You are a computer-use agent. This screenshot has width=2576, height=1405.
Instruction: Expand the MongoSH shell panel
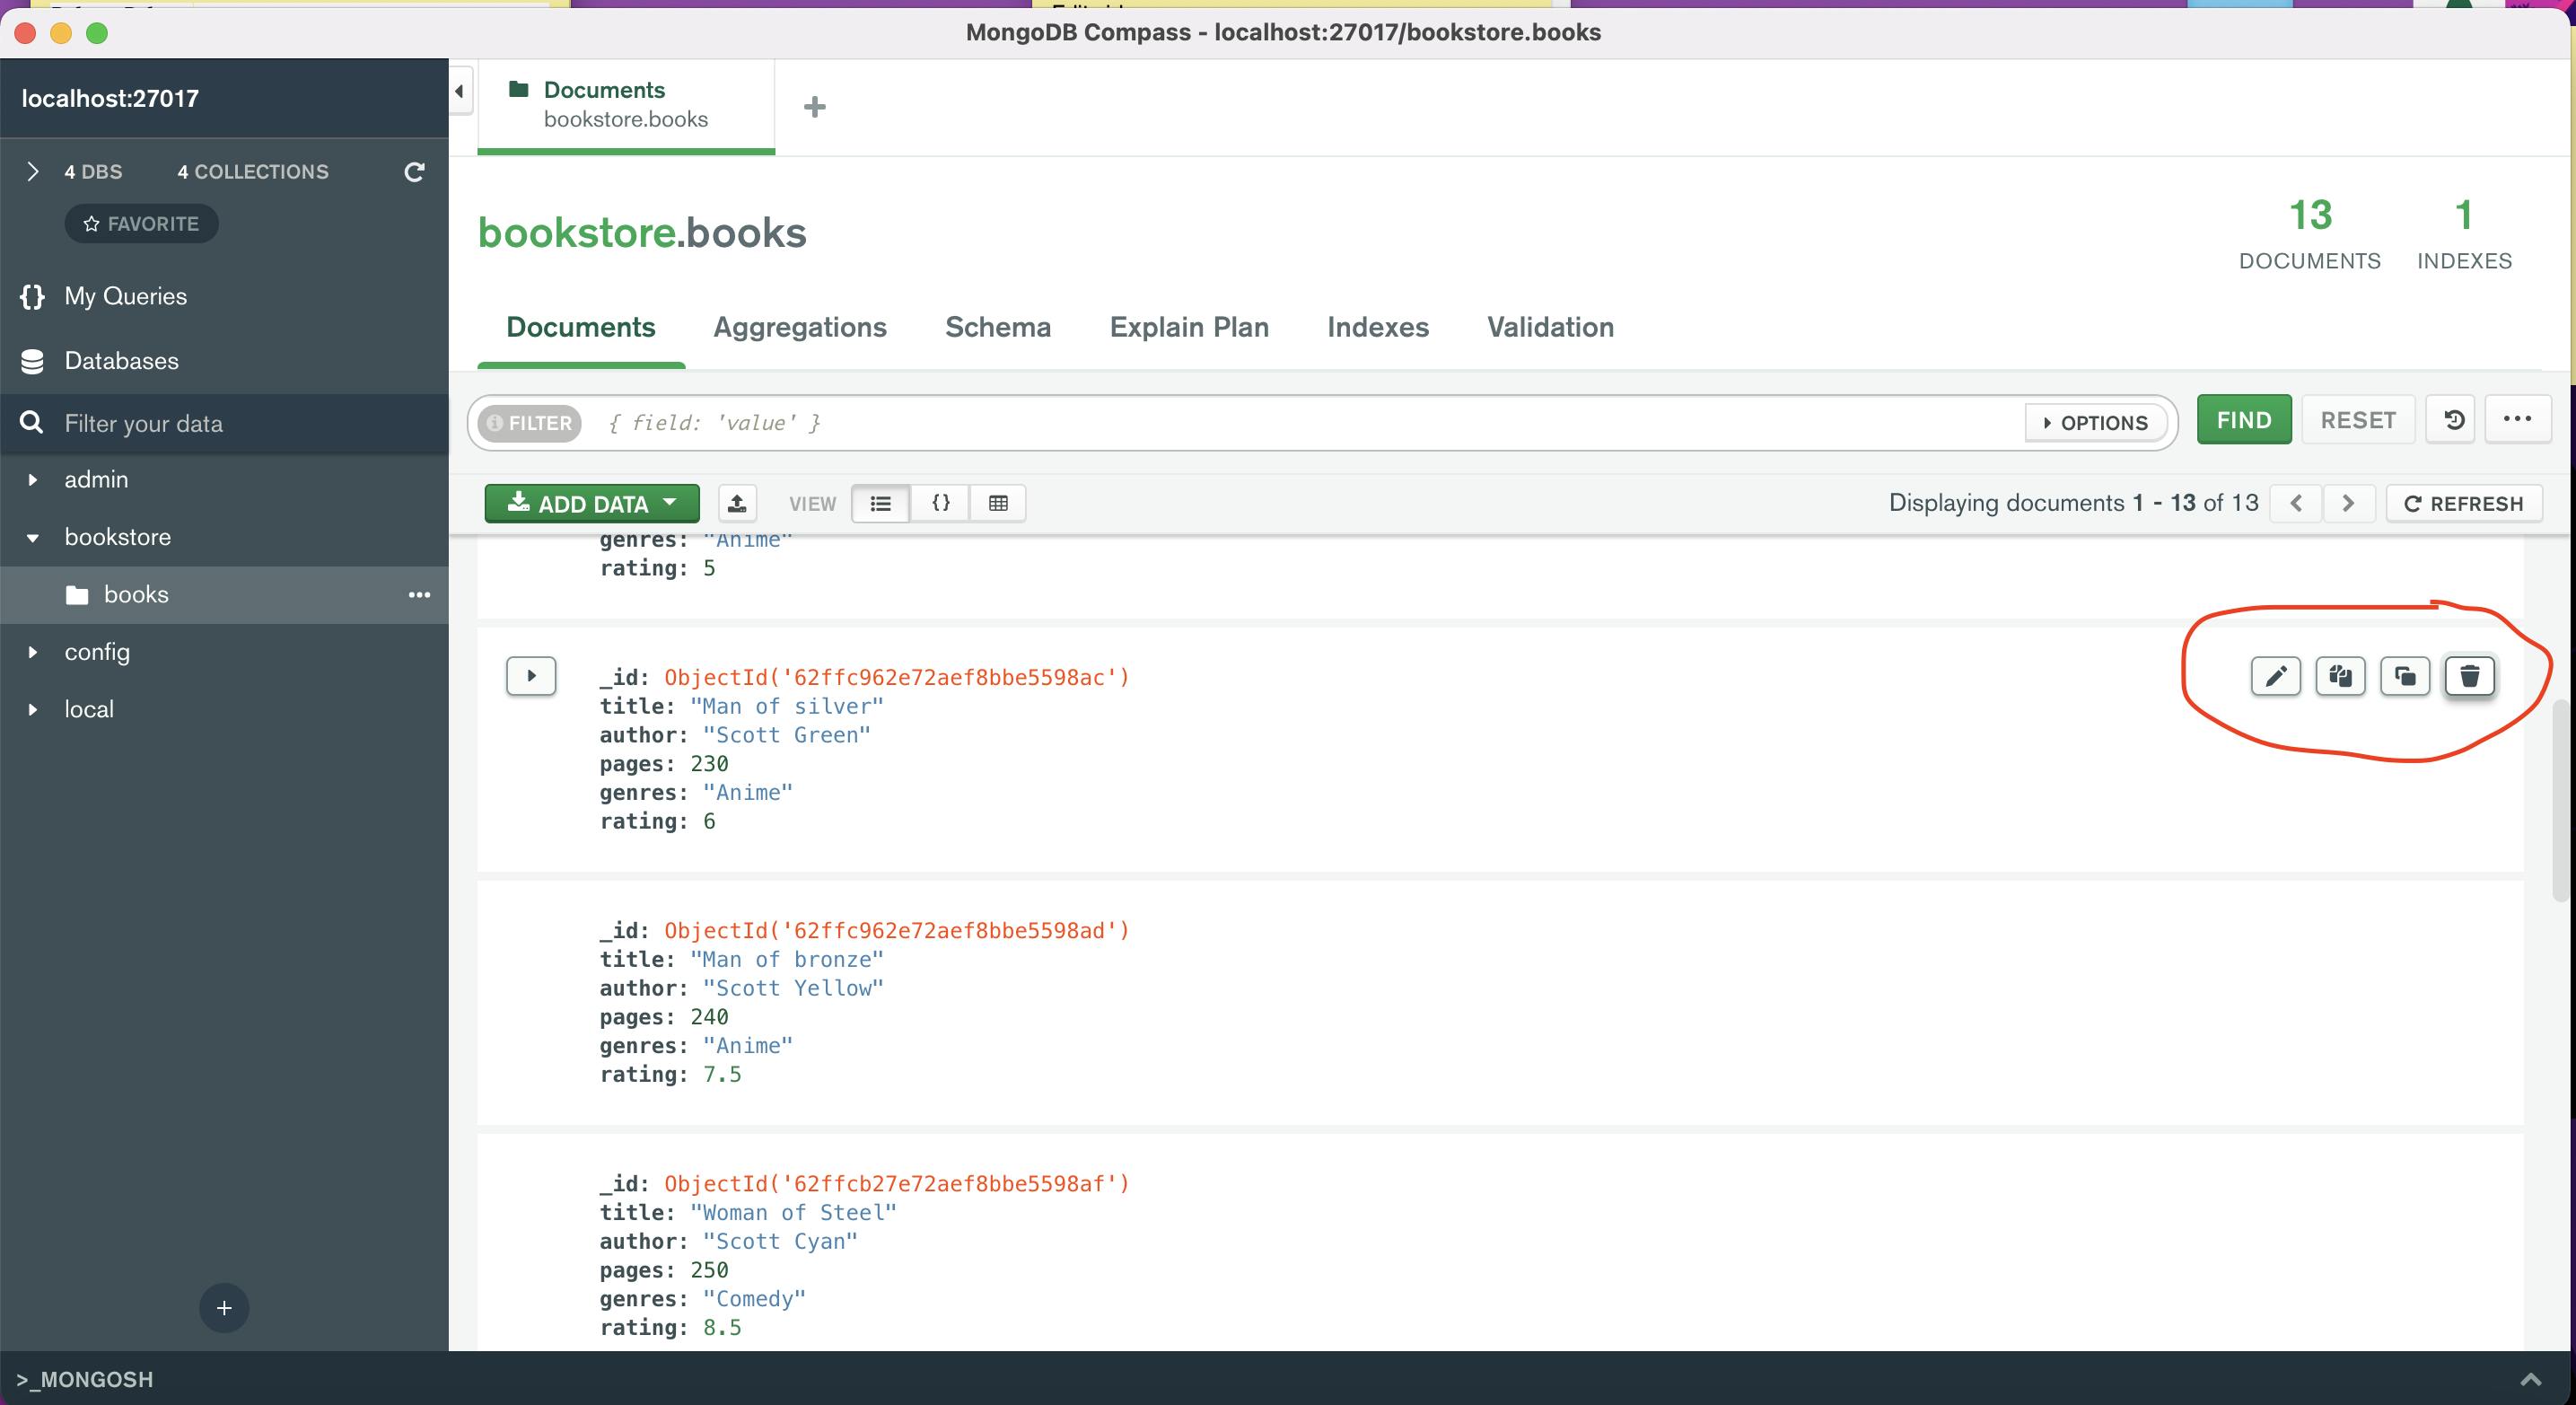2530,1379
